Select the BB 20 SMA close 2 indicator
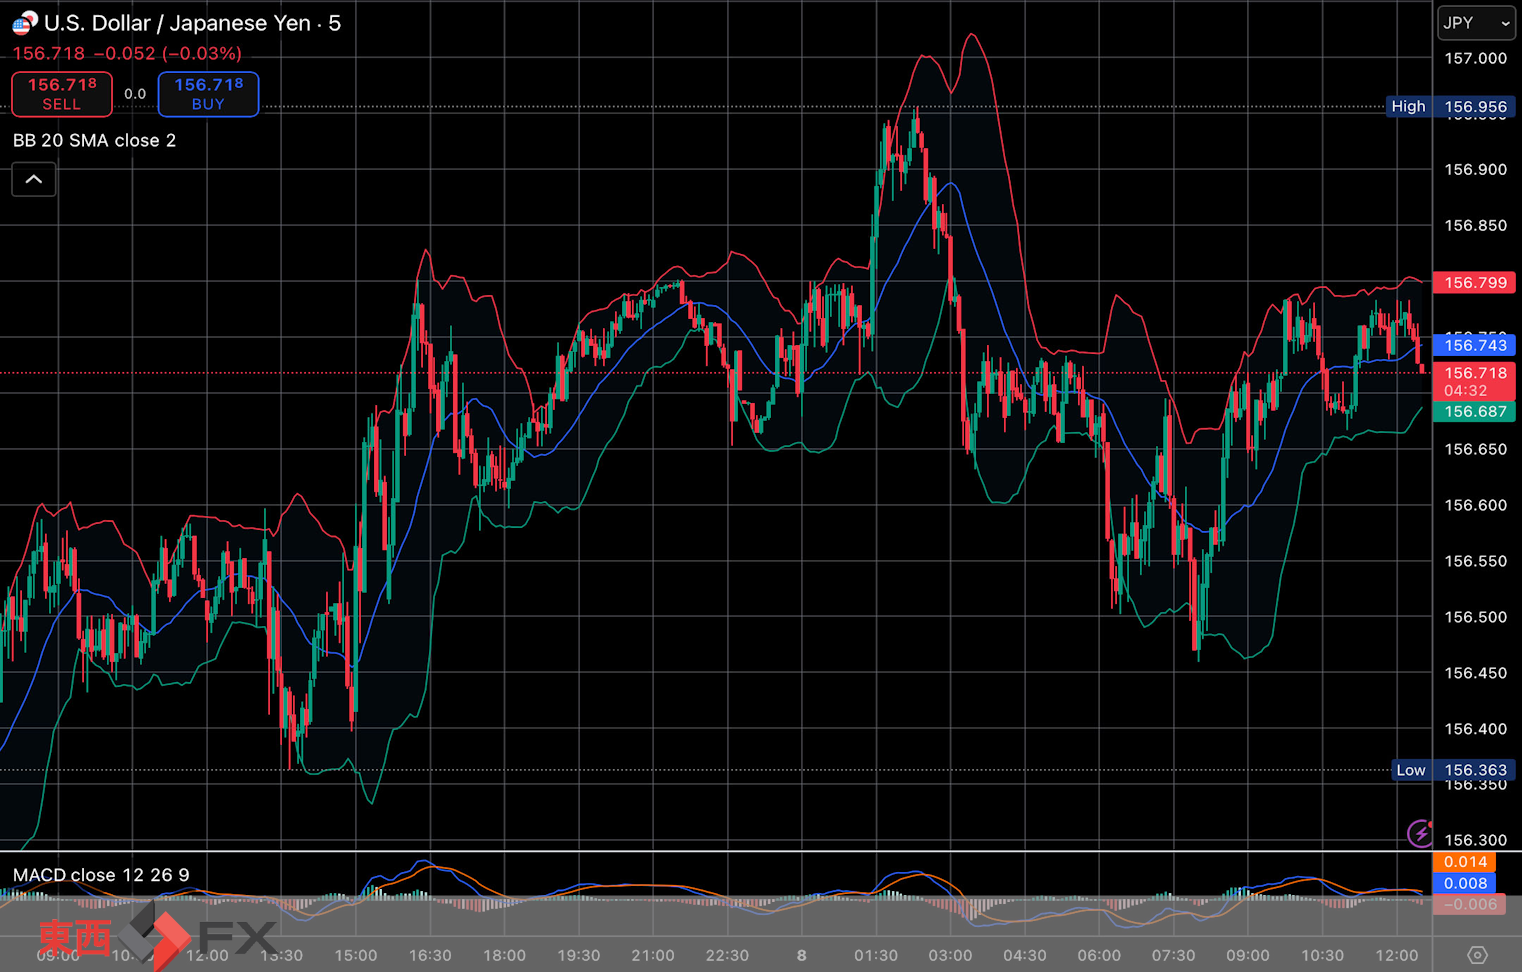The width and height of the screenshot is (1522, 972). point(94,141)
